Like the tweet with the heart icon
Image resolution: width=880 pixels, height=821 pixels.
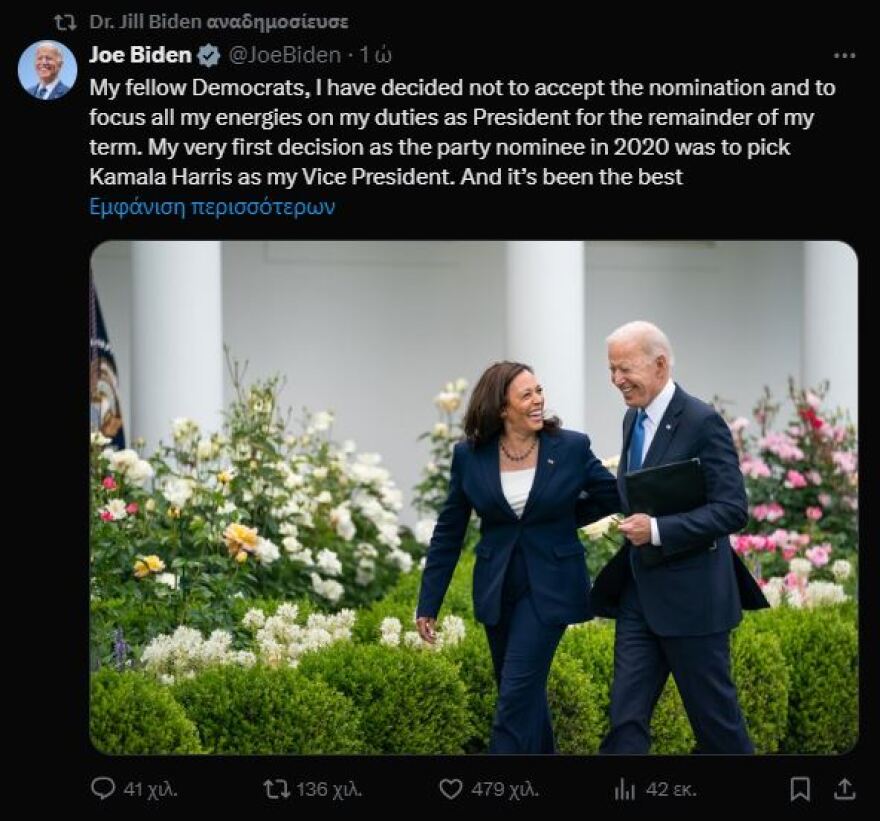coord(451,789)
